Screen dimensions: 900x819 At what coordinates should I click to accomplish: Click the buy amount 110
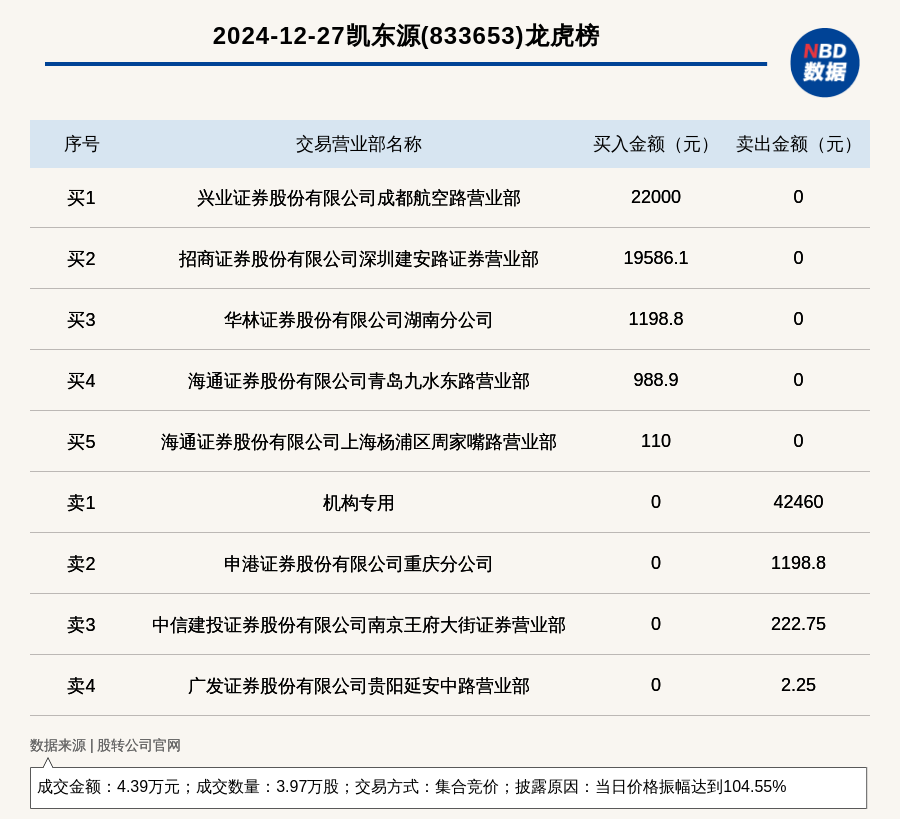pos(655,441)
